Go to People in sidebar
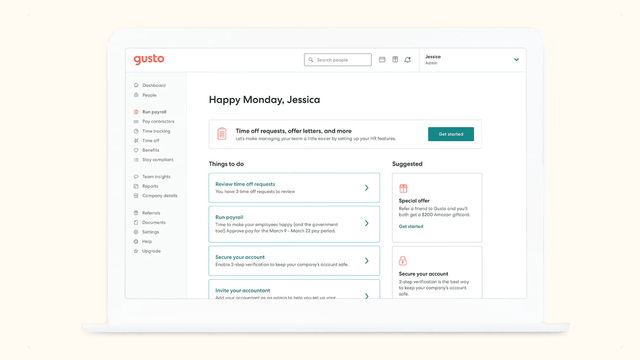The width and height of the screenshot is (640, 360). click(x=149, y=95)
